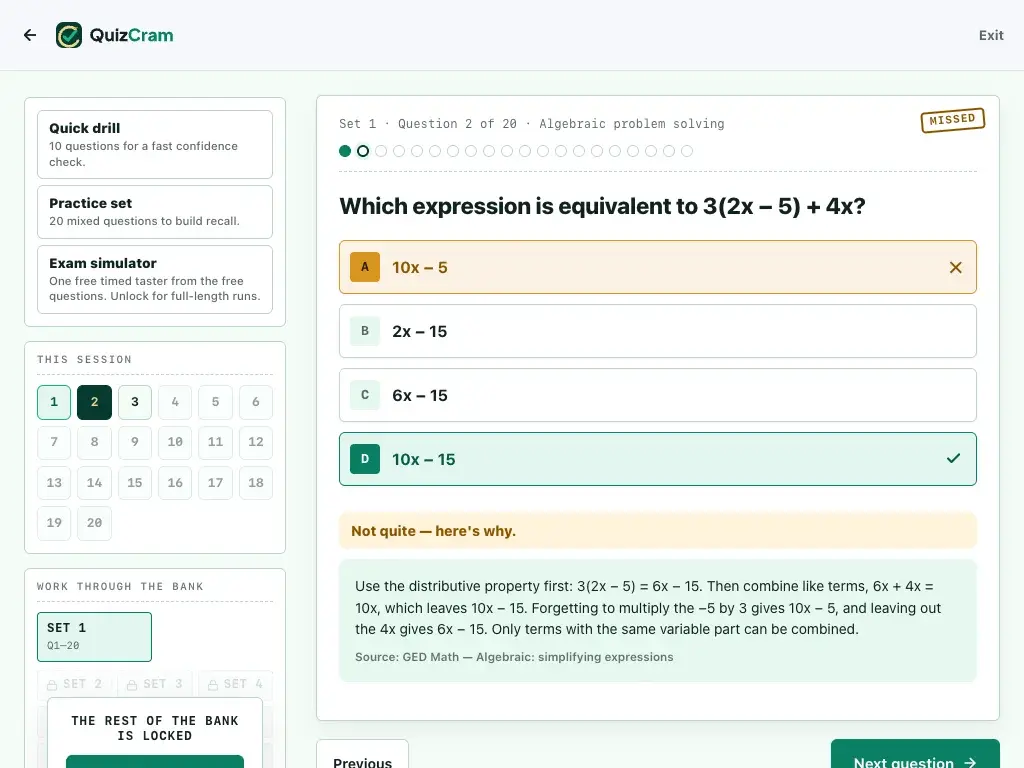Image resolution: width=1024 pixels, height=768 pixels.
Task: Jump to question 4 in session grid
Action: [175, 402]
